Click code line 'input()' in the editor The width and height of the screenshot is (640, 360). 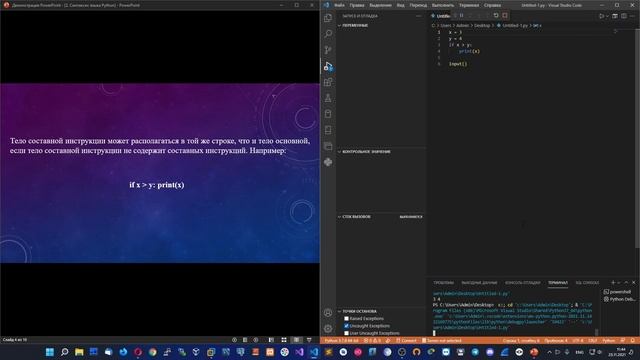click(458, 64)
